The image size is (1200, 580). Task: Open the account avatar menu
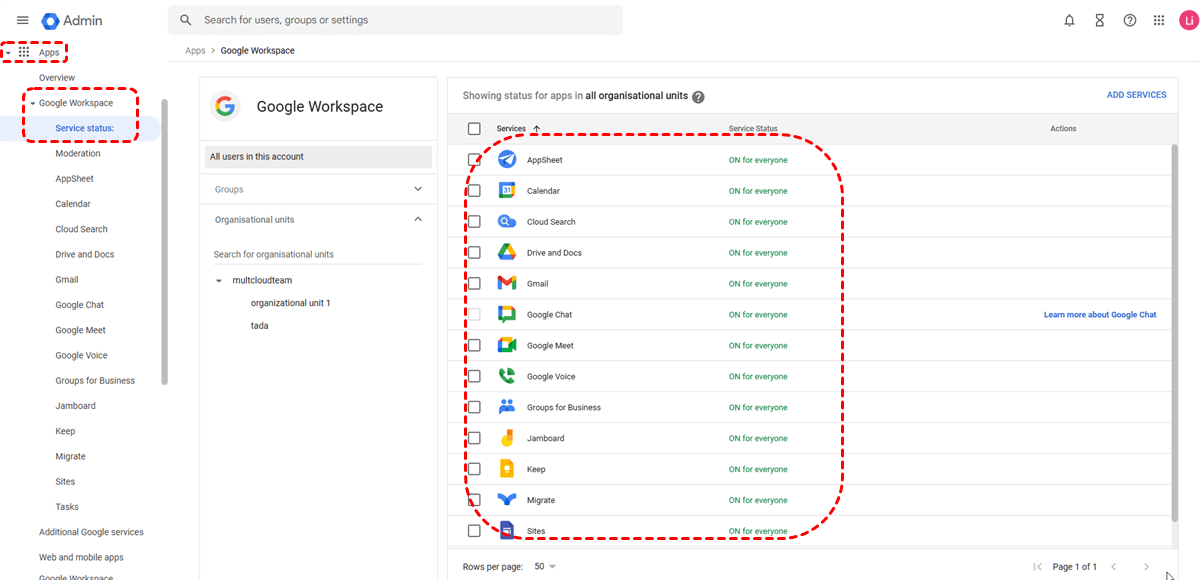pyautogui.click(x=1188, y=20)
